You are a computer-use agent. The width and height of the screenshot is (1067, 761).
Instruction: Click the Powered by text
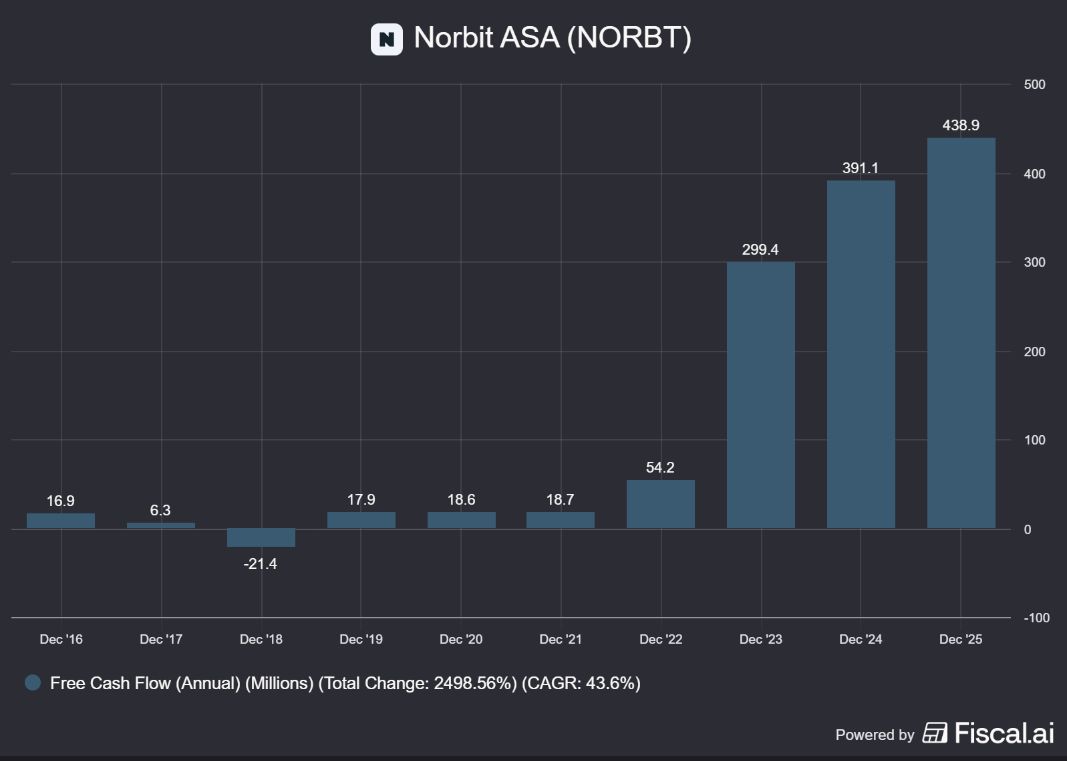click(874, 734)
